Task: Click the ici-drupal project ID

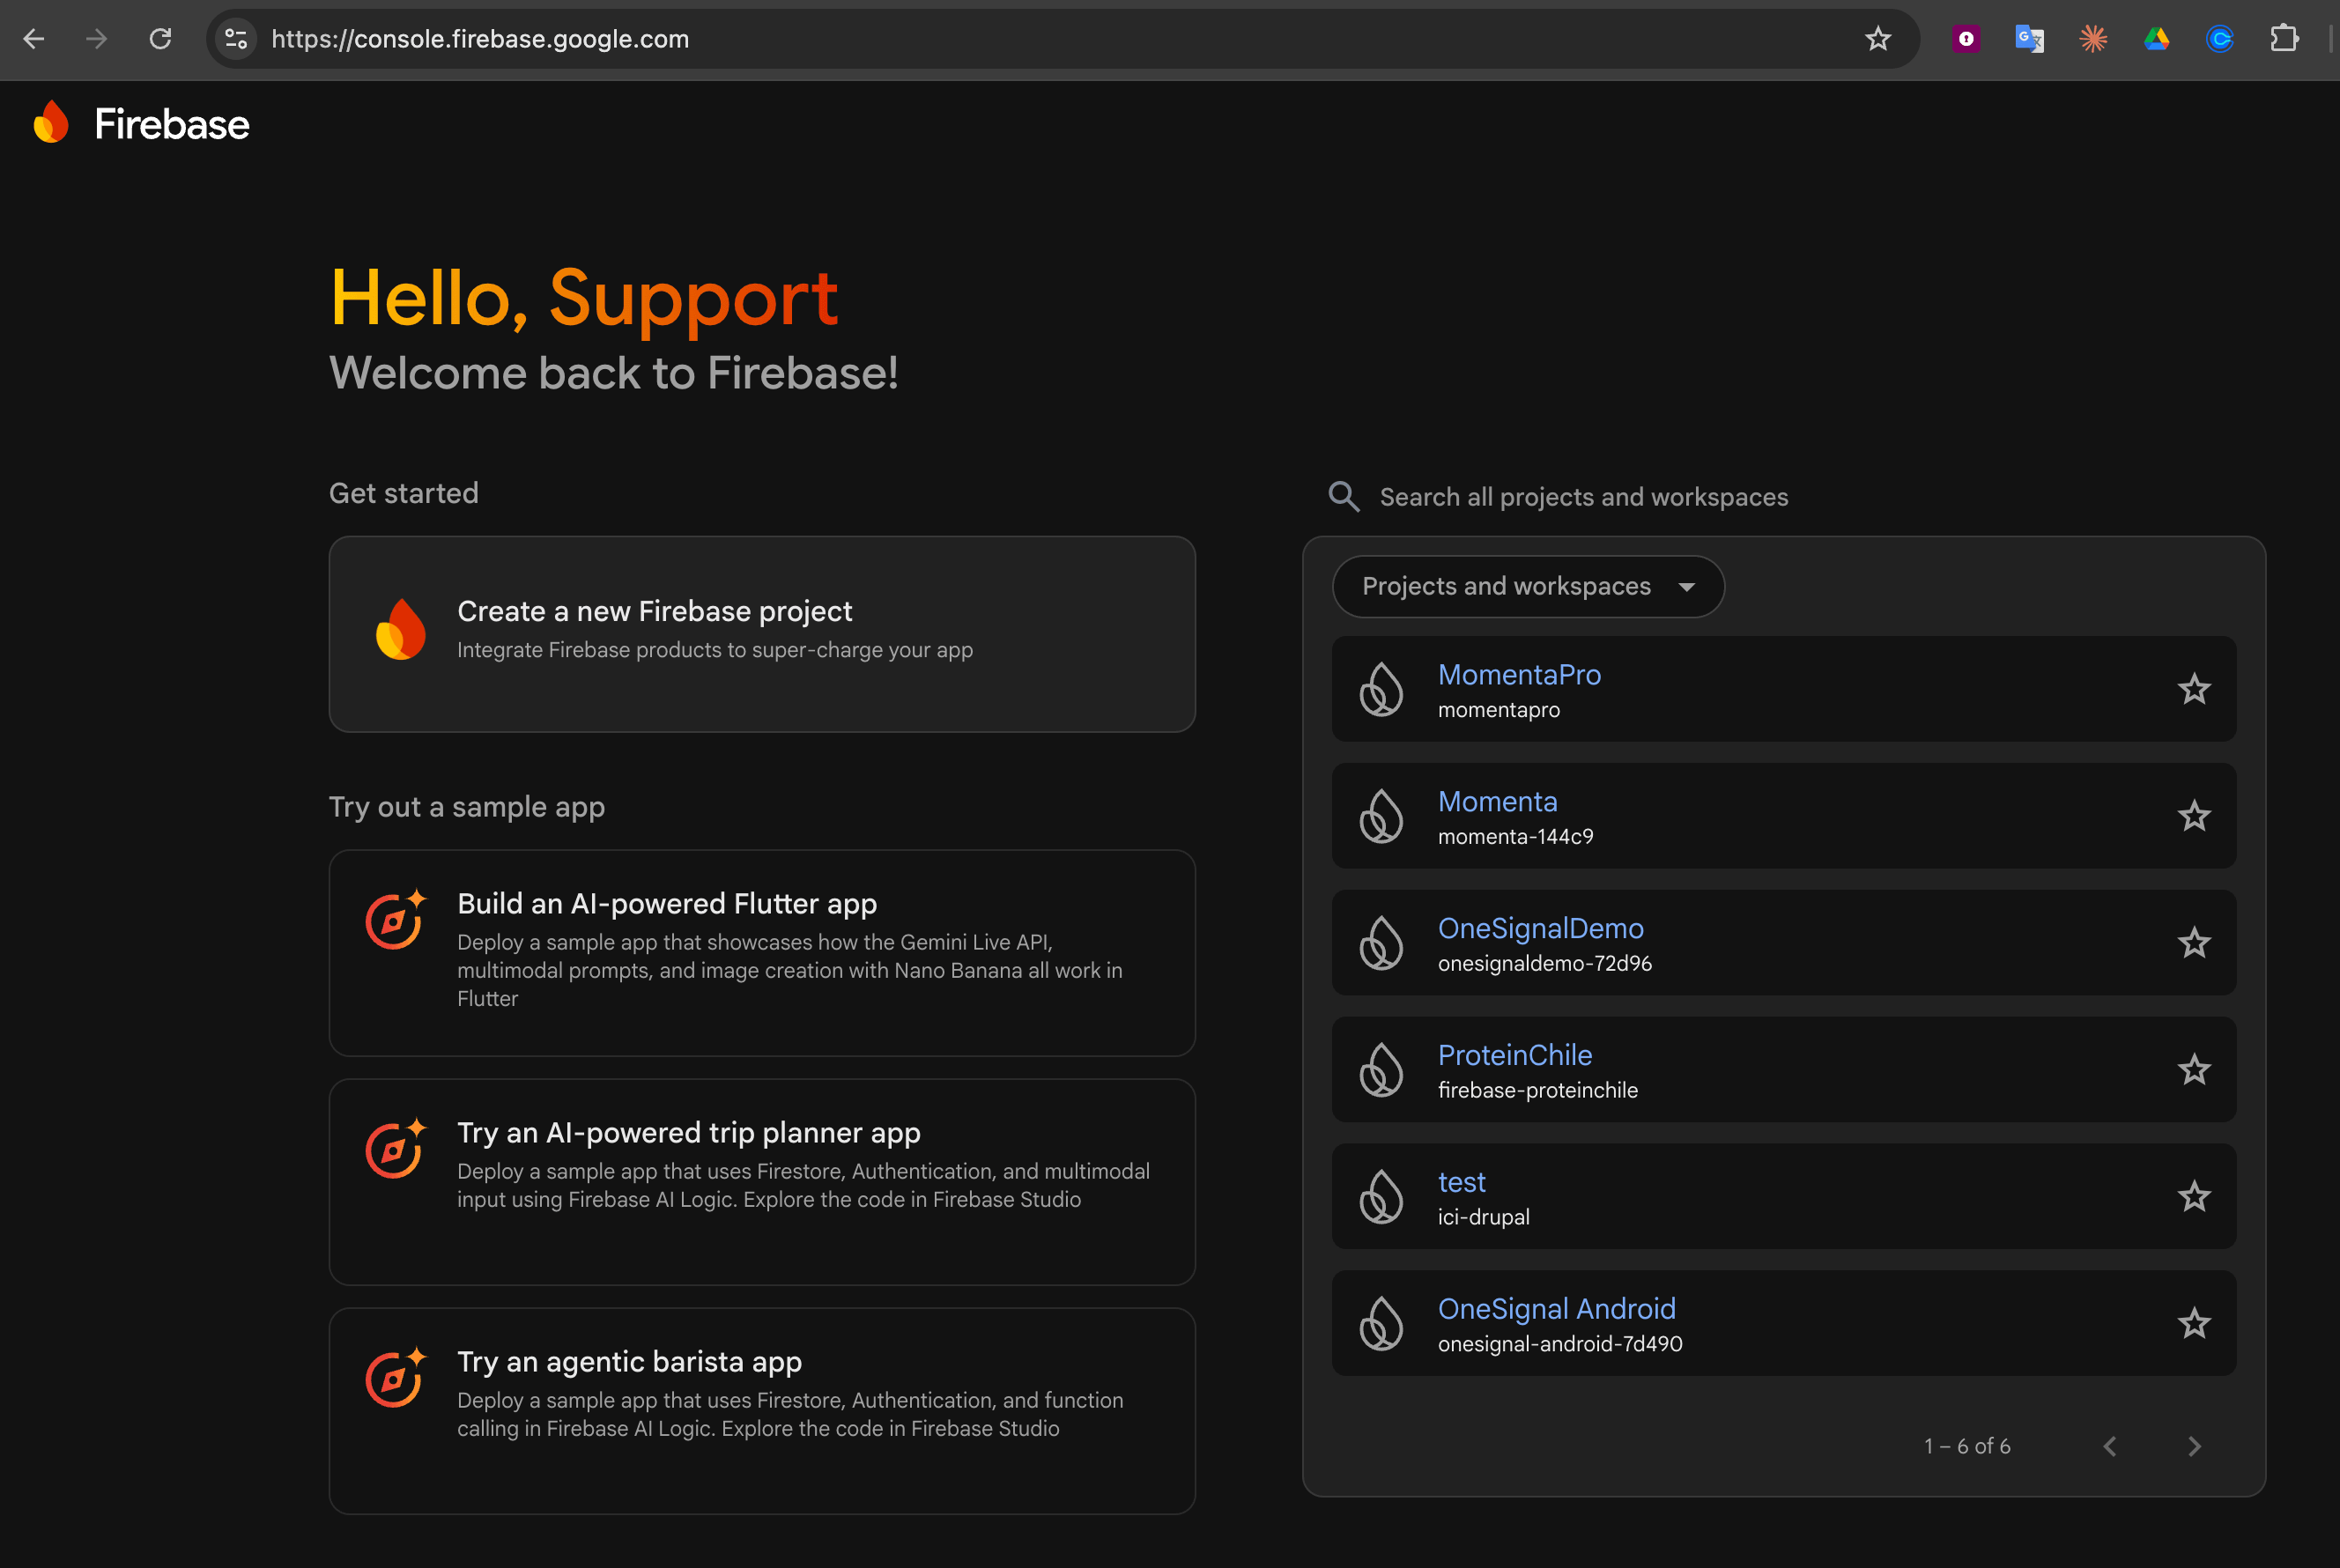Action: (x=1483, y=1218)
